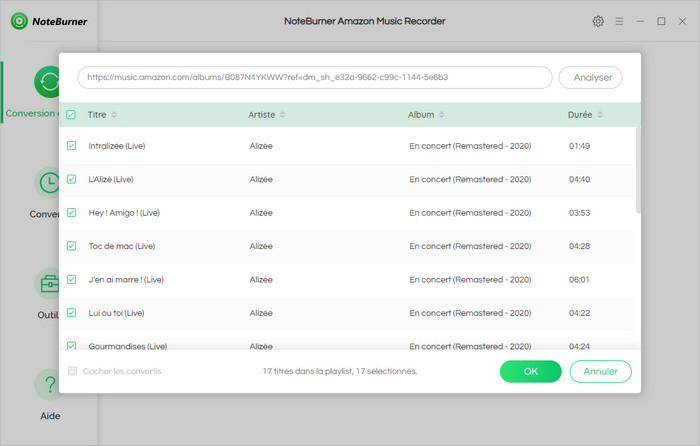
Task: Click the Intralizée (Live) title
Action: click(x=117, y=146)
